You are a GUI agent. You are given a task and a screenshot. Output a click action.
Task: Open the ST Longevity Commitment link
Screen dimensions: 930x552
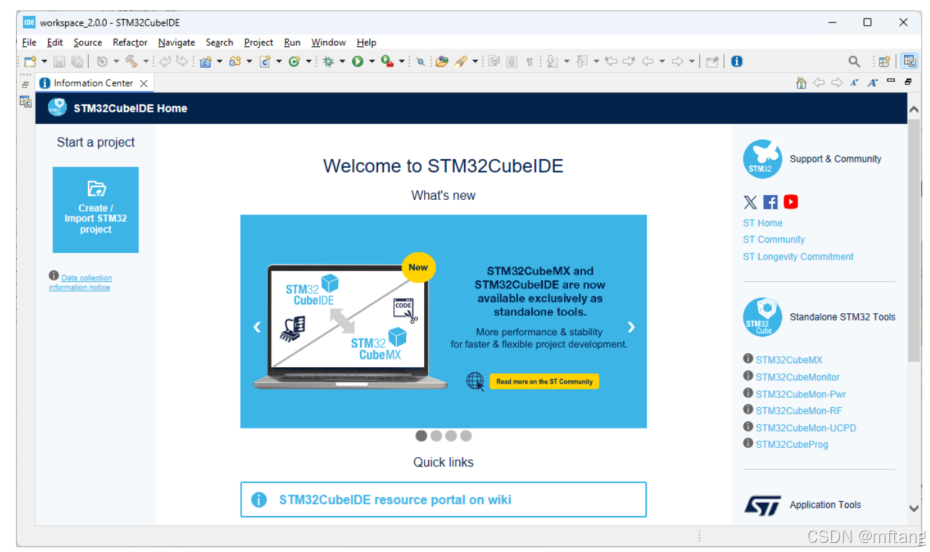tap(798, 257)
